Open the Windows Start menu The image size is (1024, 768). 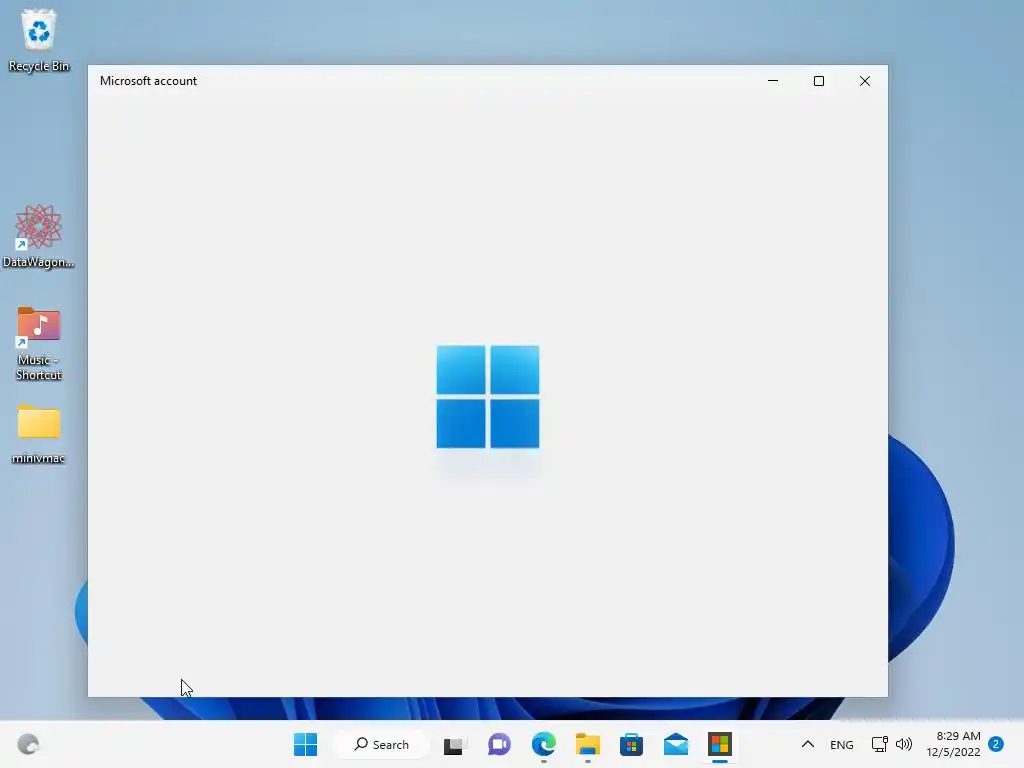pos(305,744)
